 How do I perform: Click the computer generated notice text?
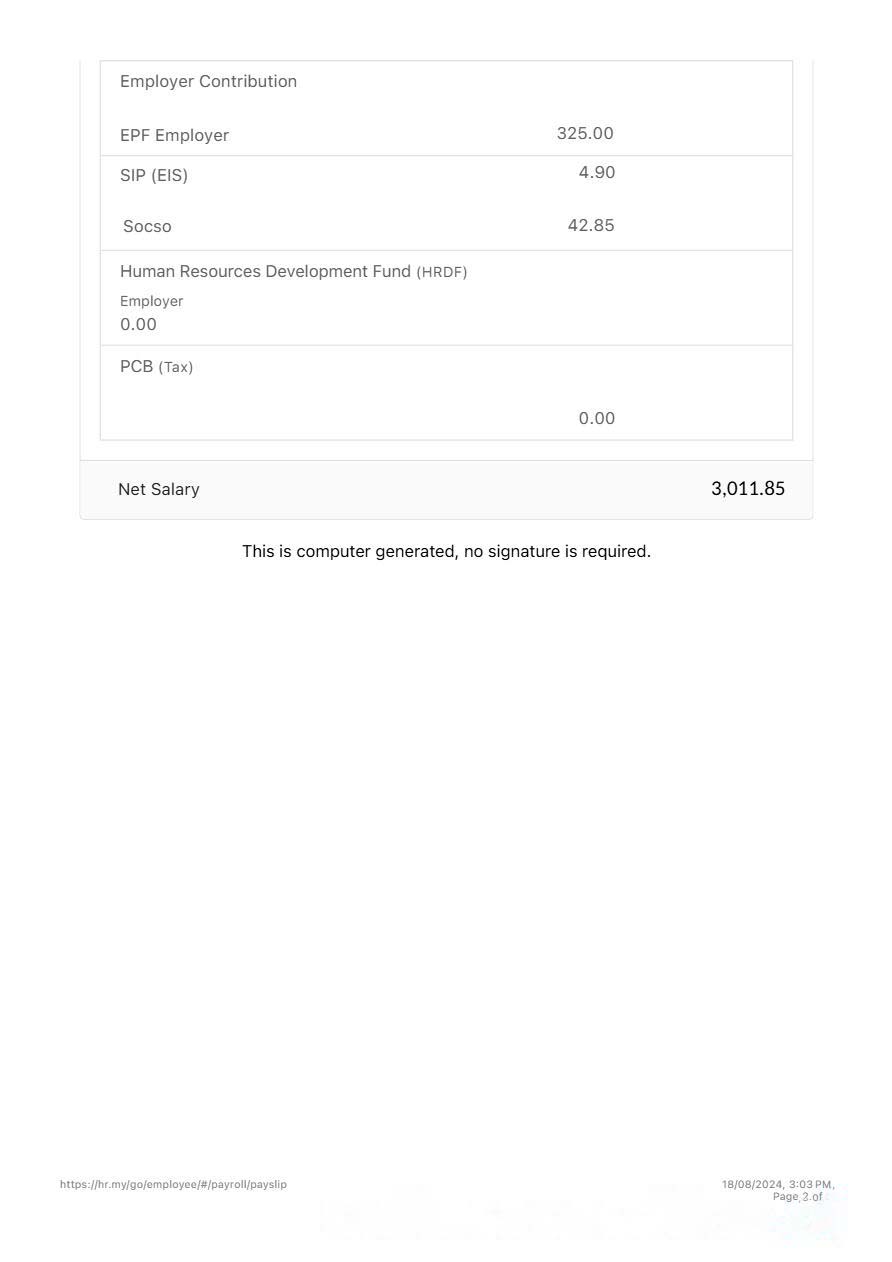click(446, 552)
